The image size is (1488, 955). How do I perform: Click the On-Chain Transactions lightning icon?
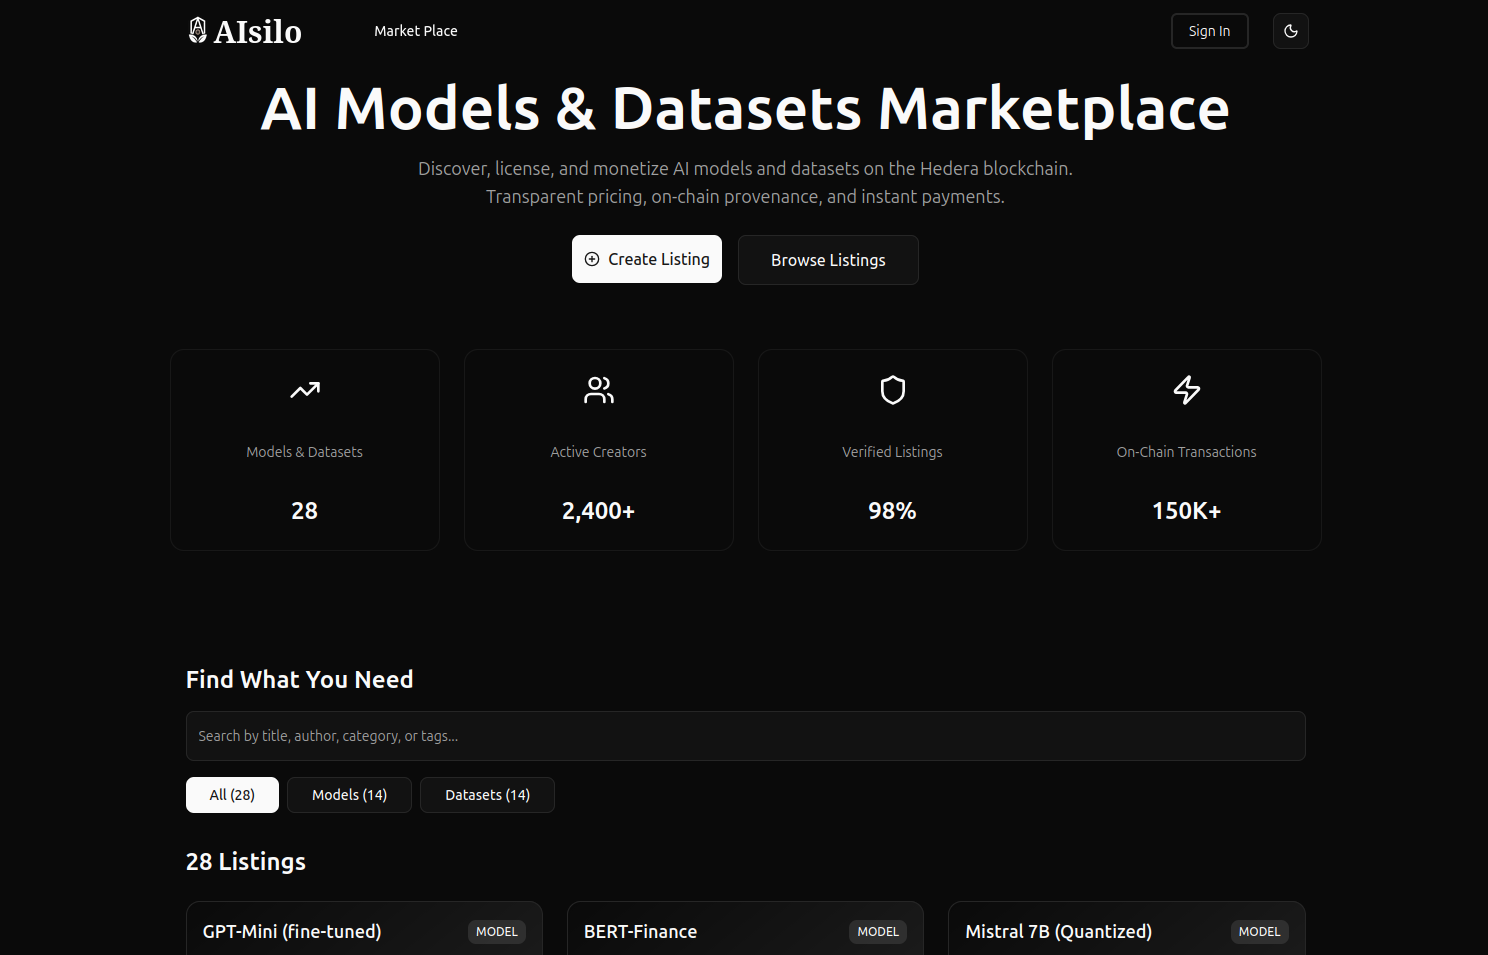[x=1186, y=390]
